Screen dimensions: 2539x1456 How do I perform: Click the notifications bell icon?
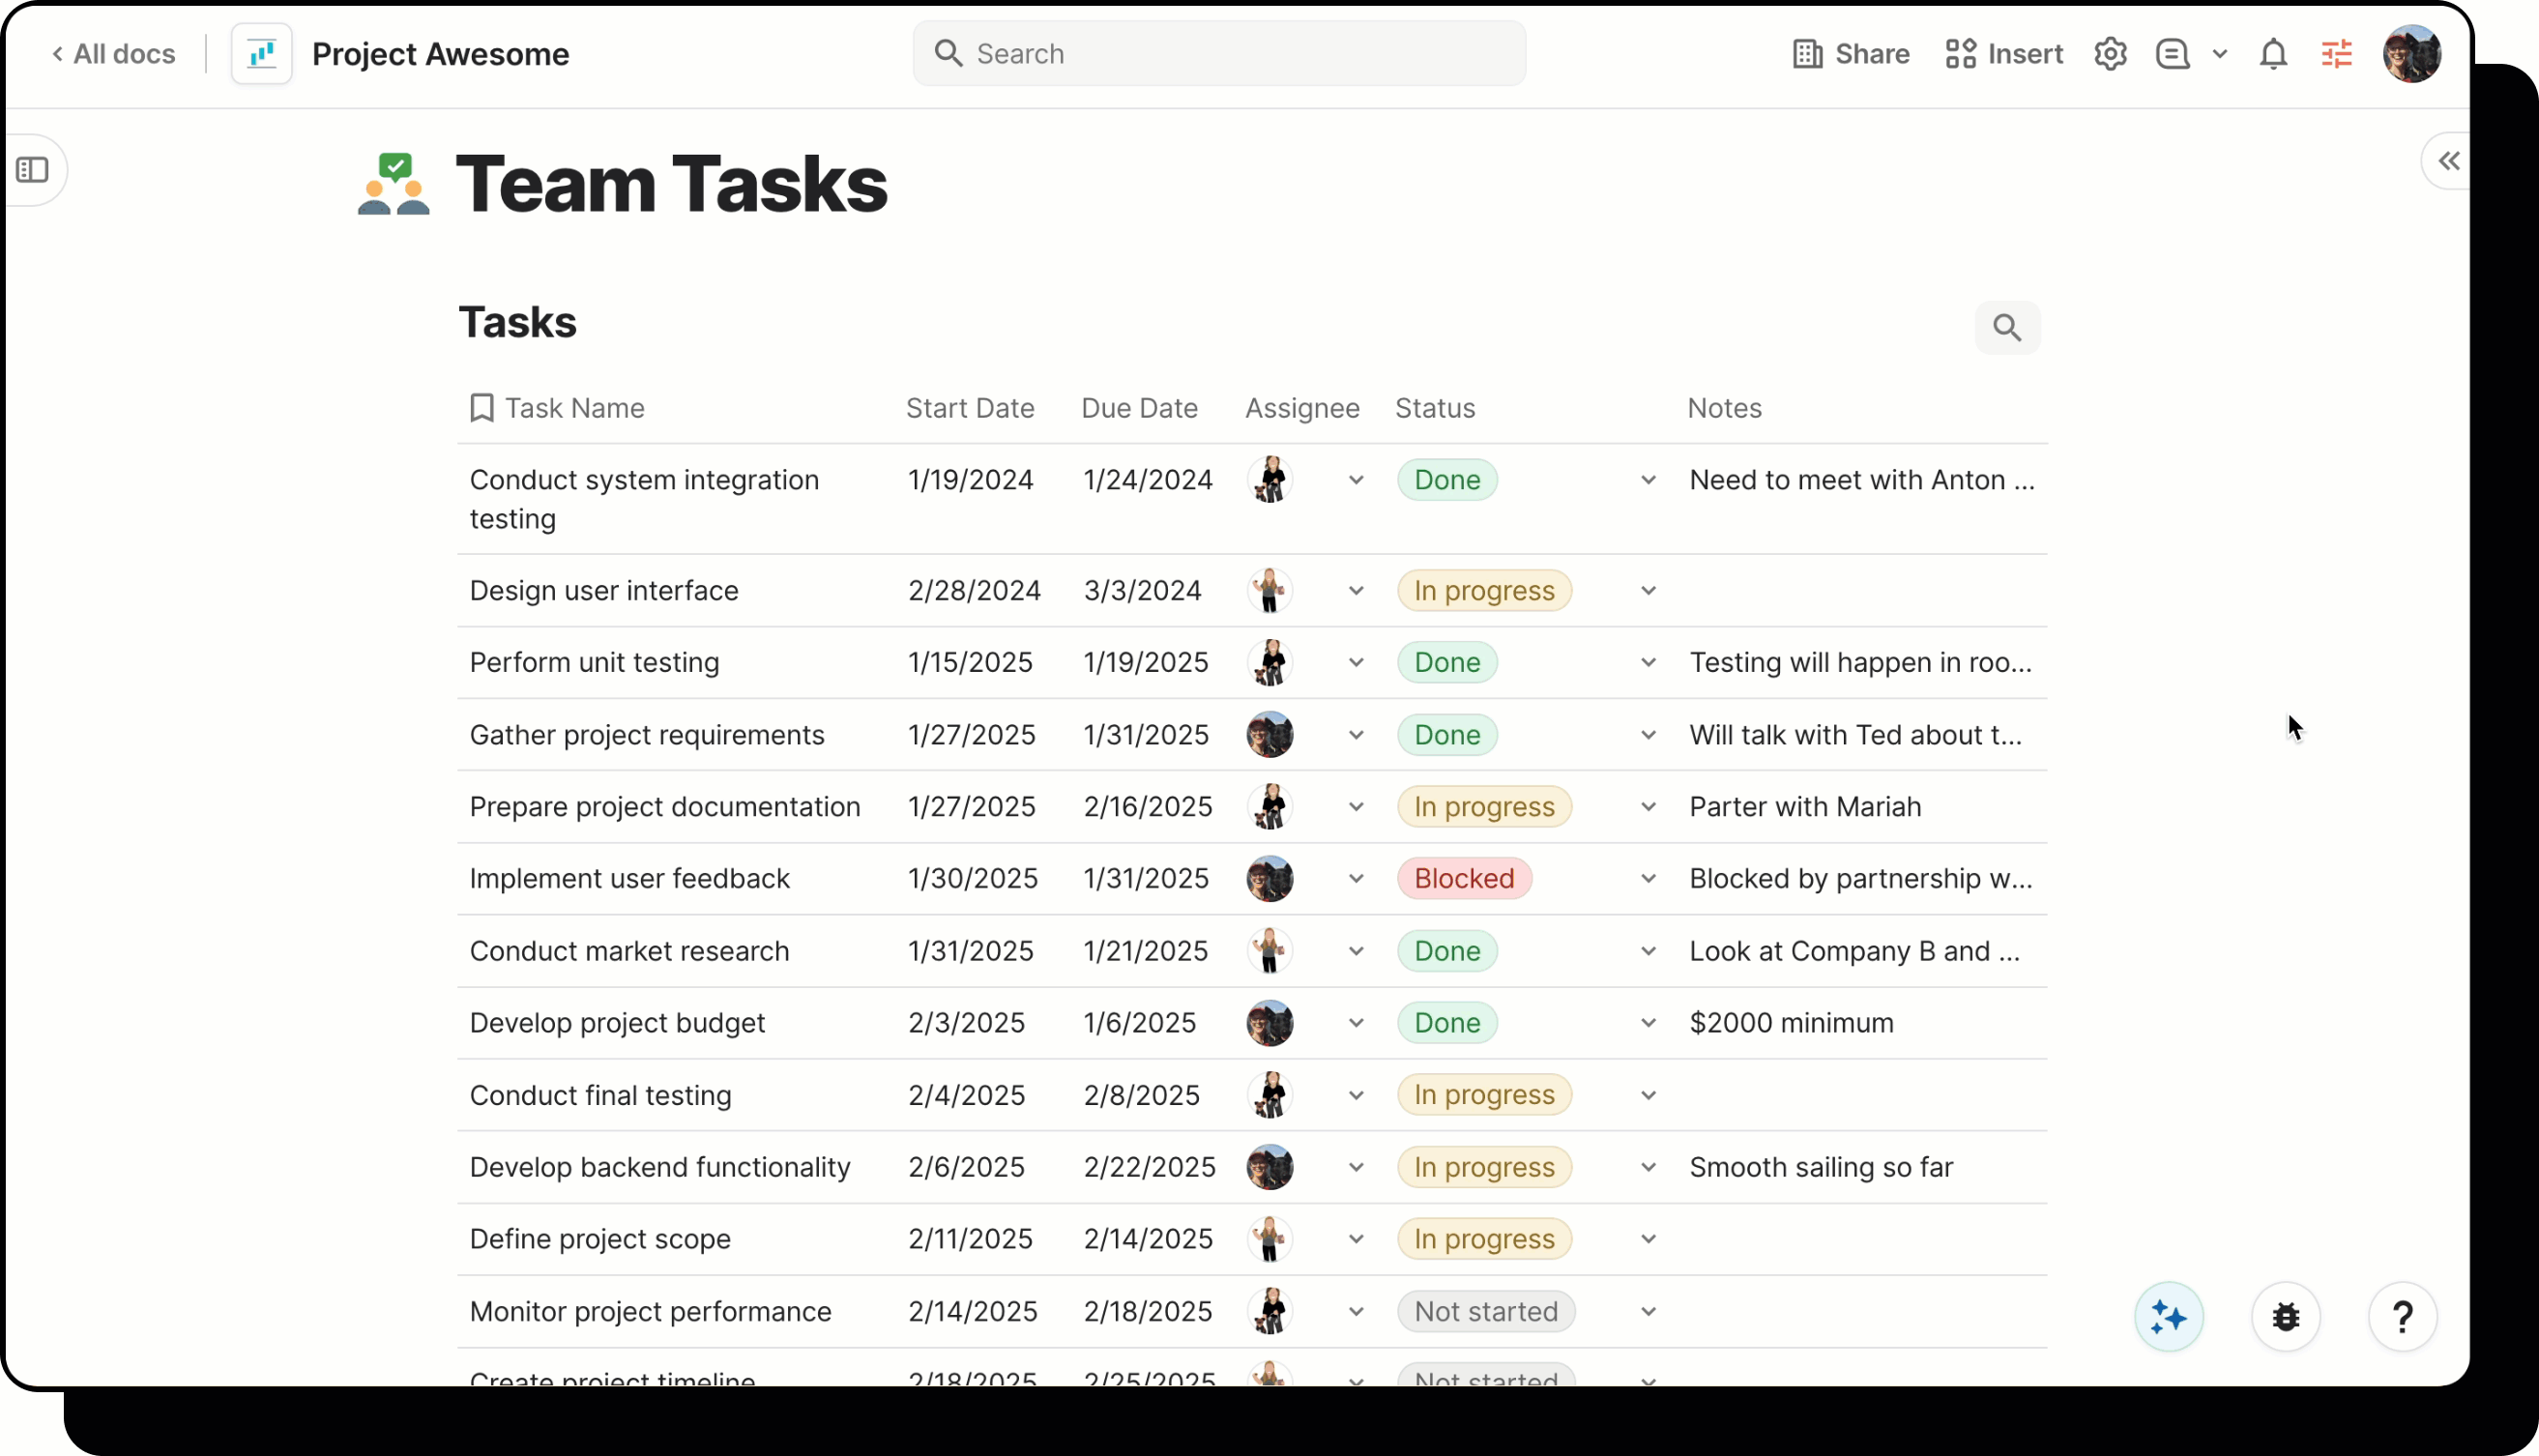pos(2272,54)
